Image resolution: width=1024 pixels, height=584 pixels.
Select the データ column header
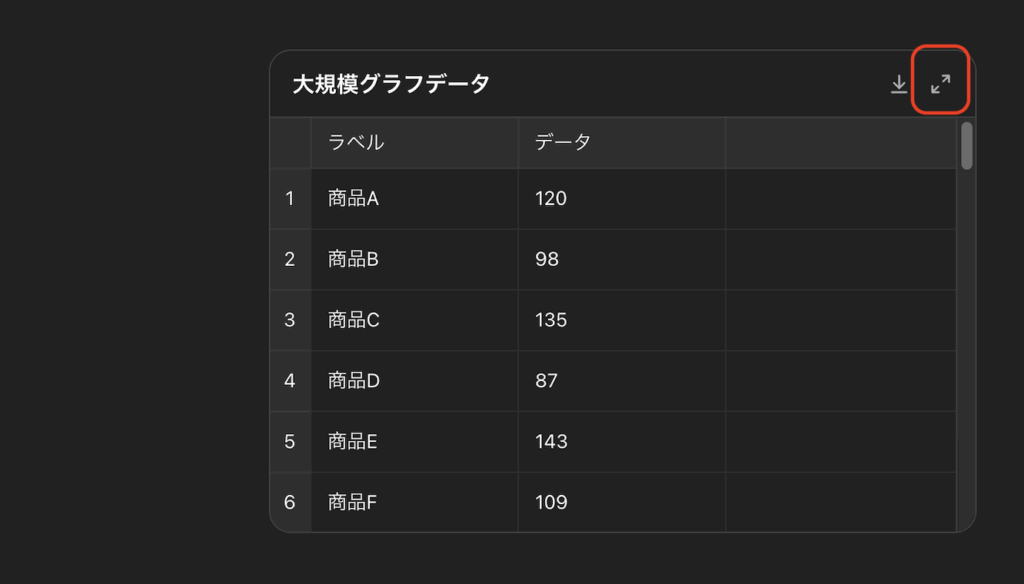(x=622, y=142)
